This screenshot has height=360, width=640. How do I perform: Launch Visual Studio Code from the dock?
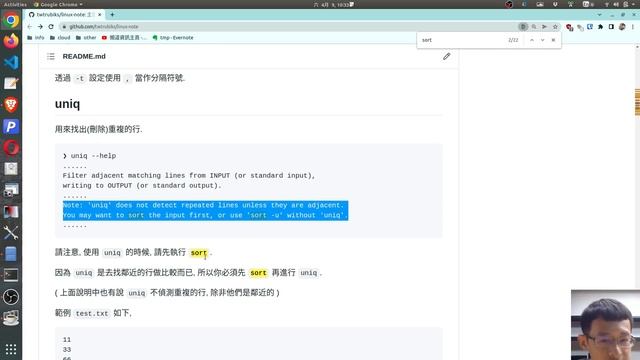(x=11, y=62)
